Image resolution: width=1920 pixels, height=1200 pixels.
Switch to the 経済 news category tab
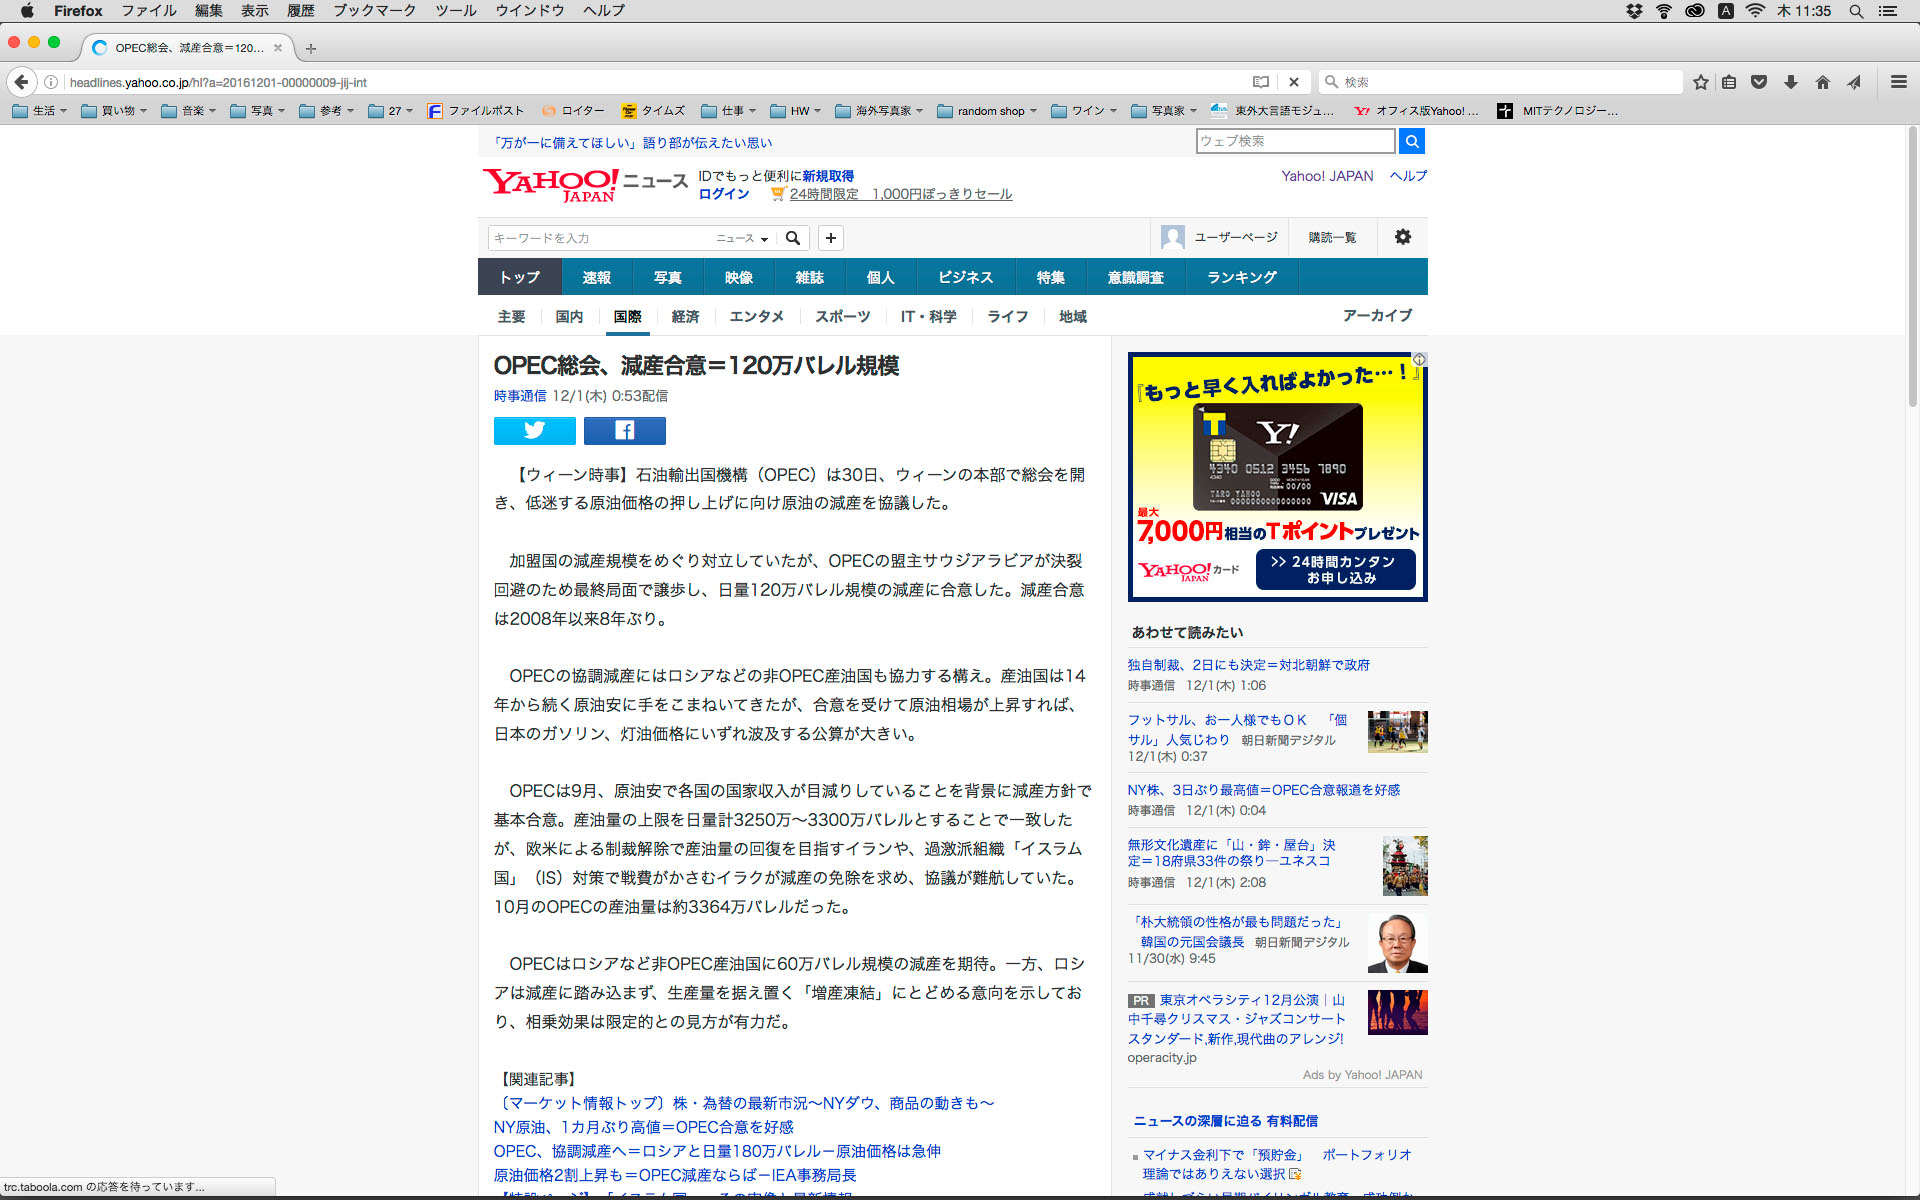coord(685,316)
